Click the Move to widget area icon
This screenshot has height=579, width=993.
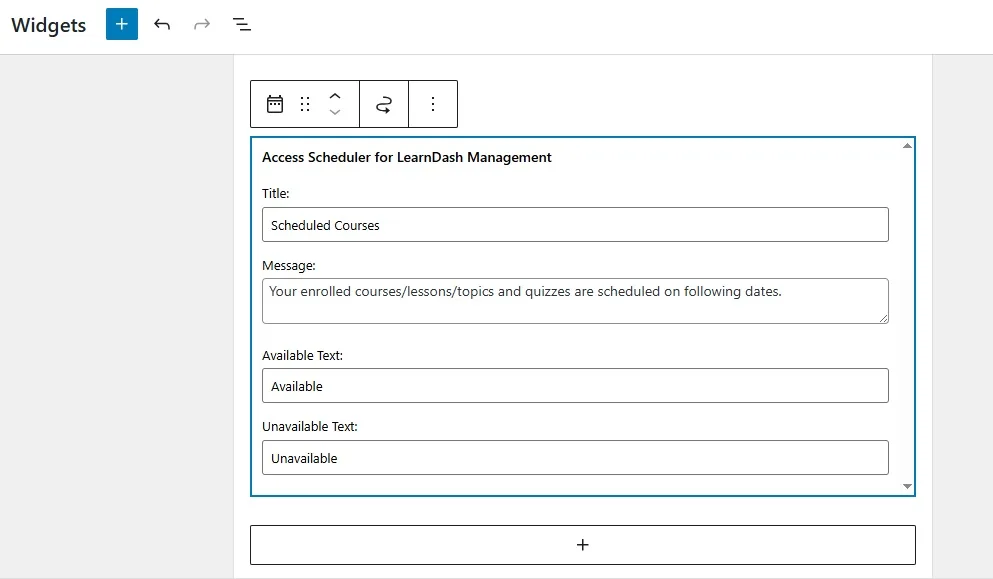384,104
